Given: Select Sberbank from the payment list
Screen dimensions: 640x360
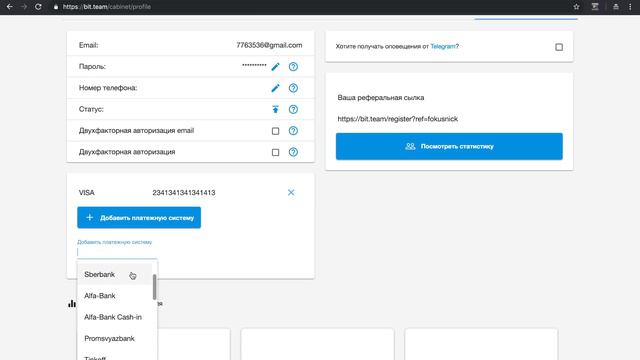Looking at the screenshot, I should point(114,274).
